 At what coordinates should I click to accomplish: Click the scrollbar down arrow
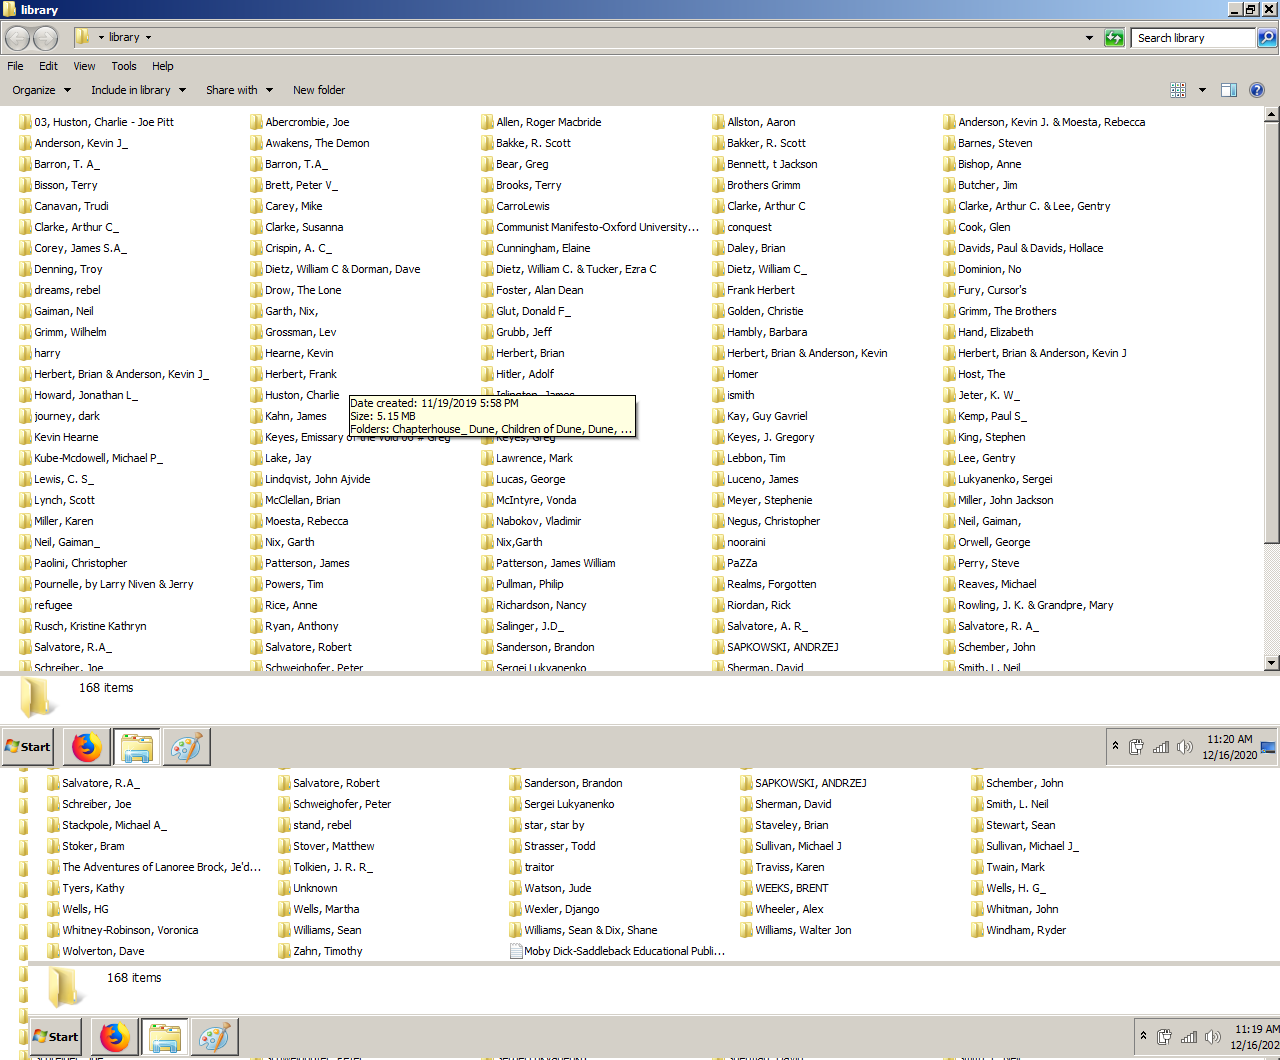1272,663
